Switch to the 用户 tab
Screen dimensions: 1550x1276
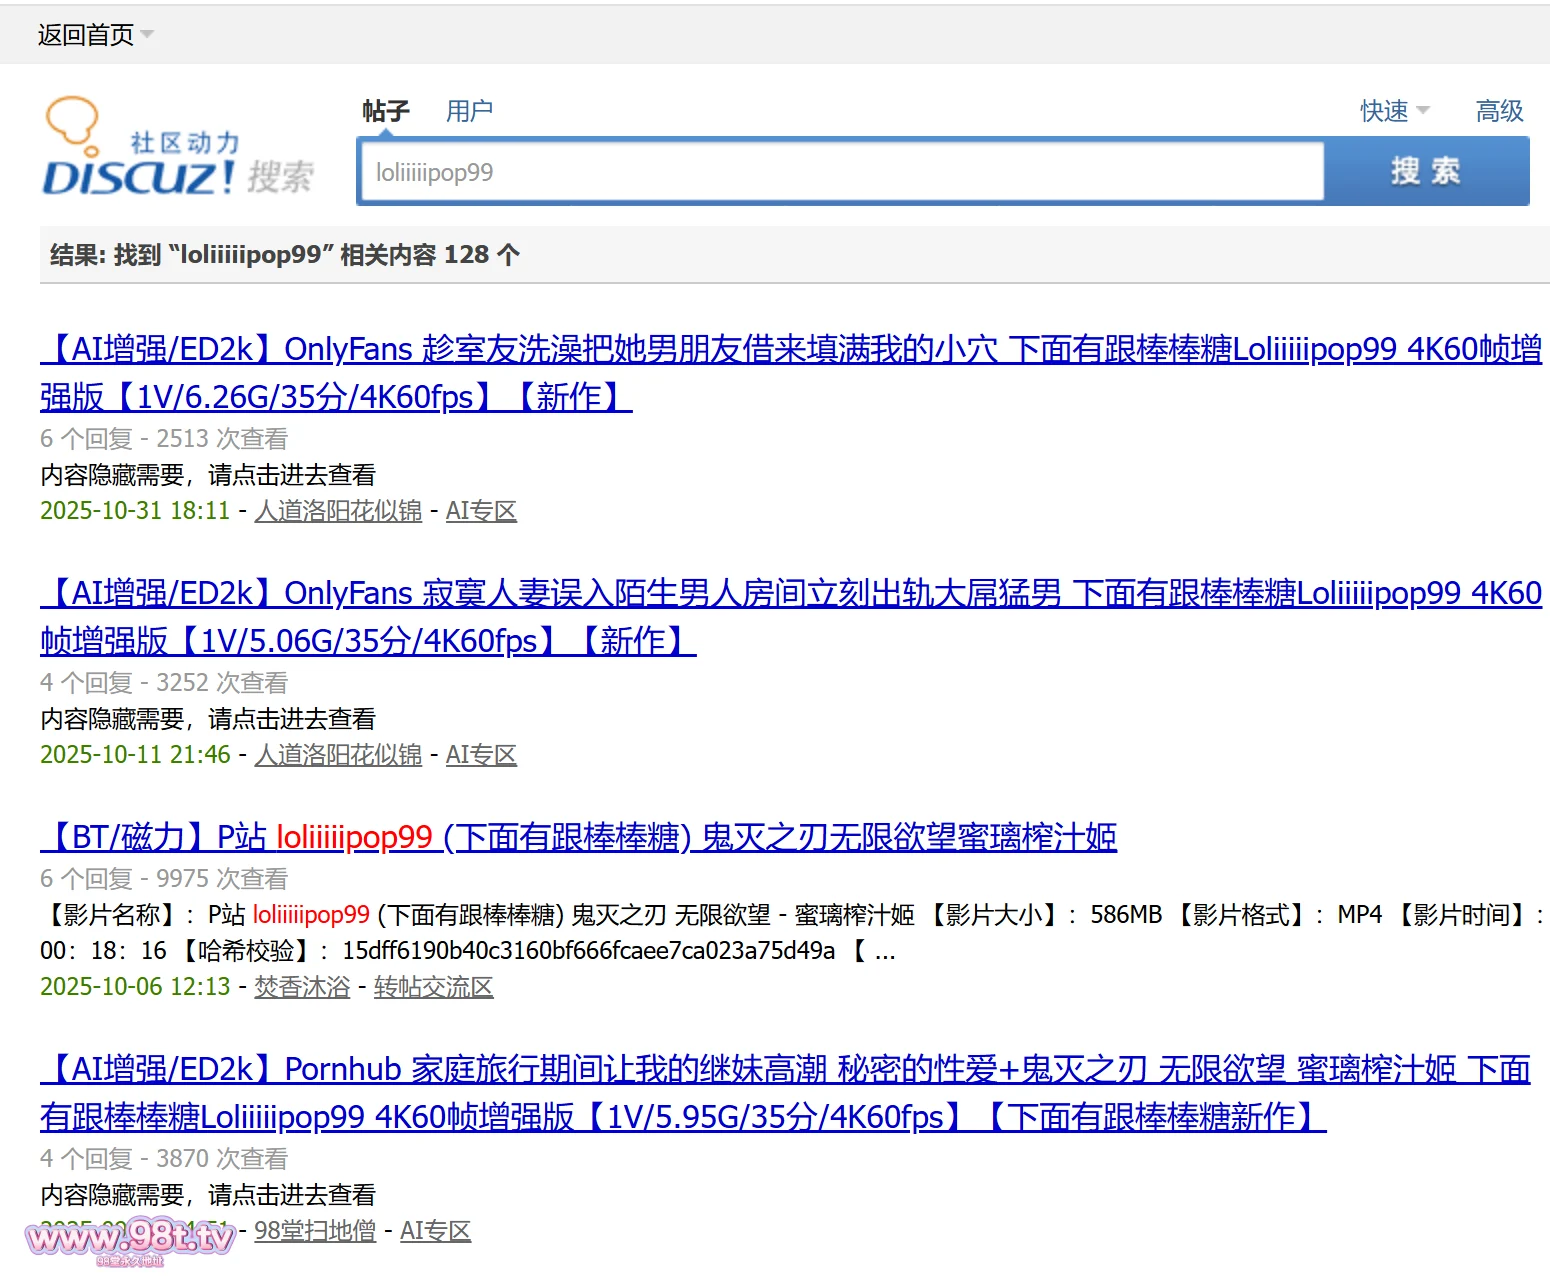469,111
